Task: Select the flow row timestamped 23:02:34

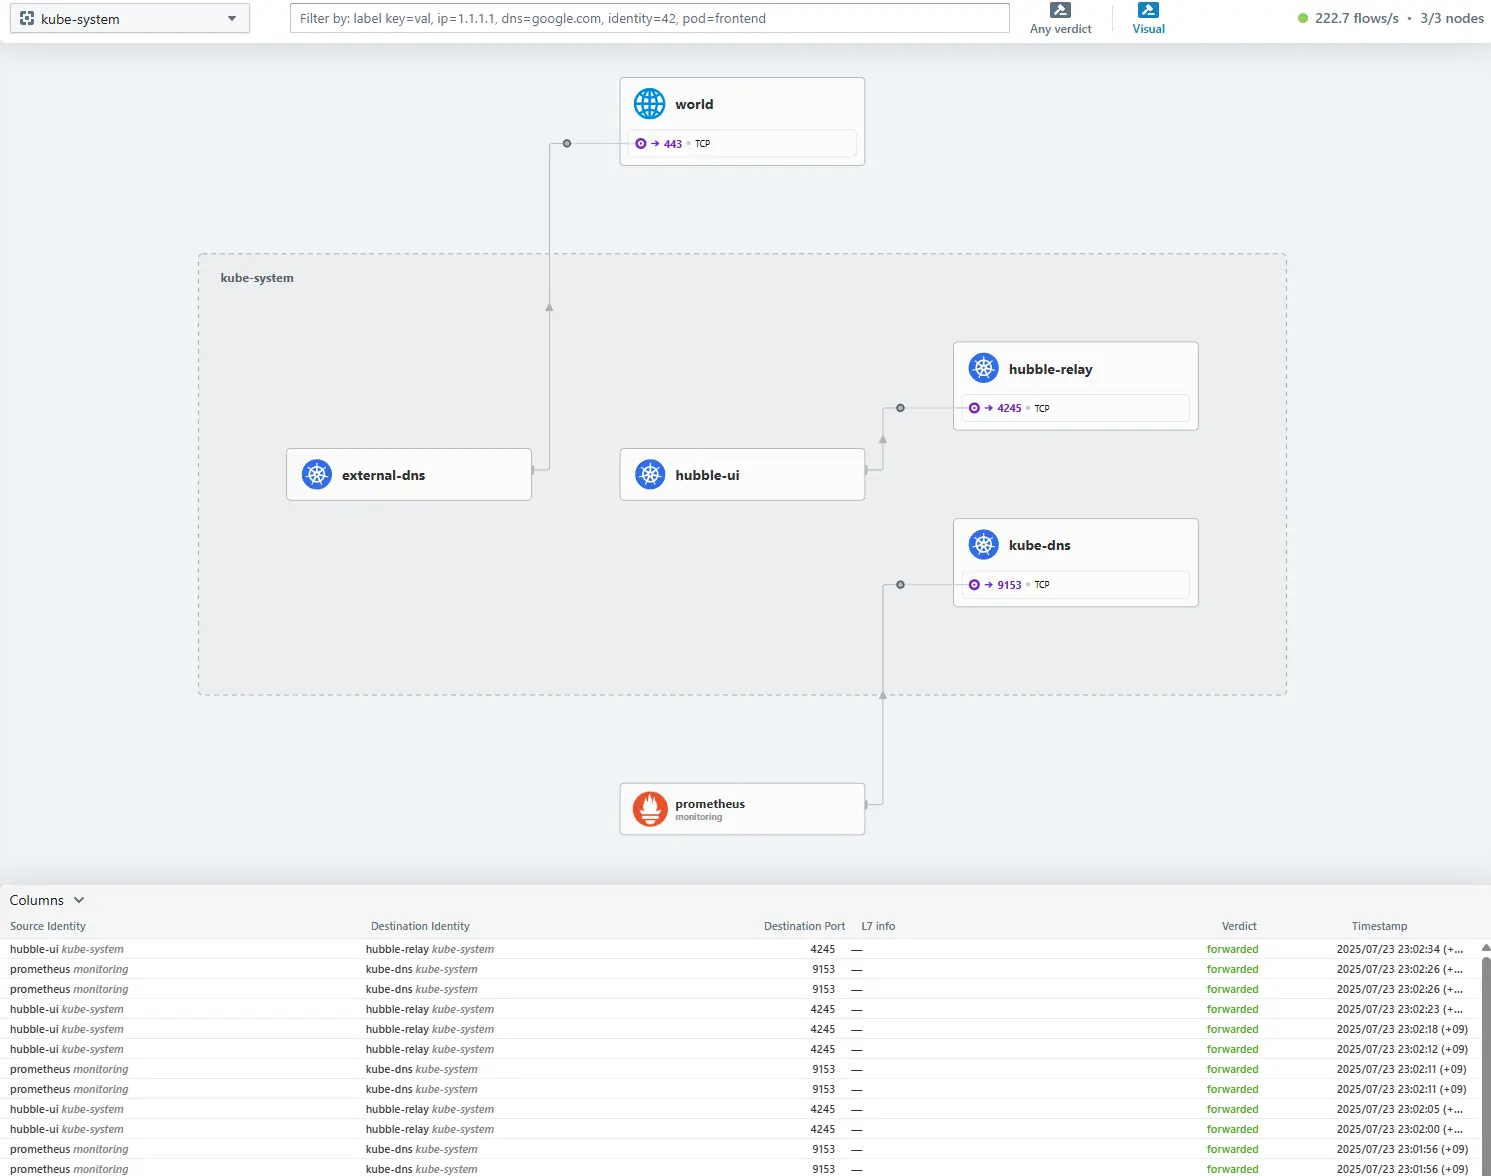Action: coord(740,949)
